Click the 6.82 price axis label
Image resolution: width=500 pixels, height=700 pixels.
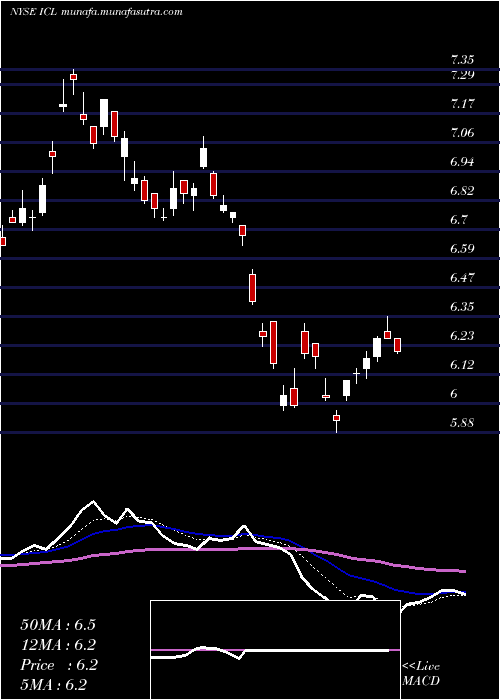pyautogui.click(x=462, y=191)
